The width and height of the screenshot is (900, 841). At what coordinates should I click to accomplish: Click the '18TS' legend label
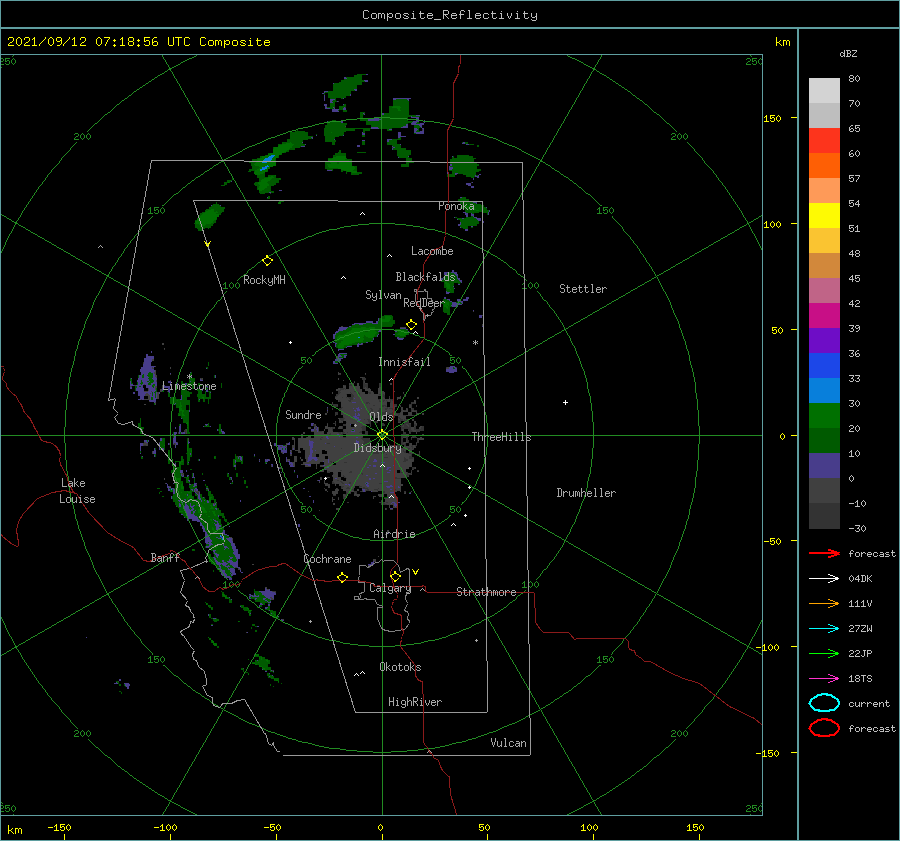point(860,679)
